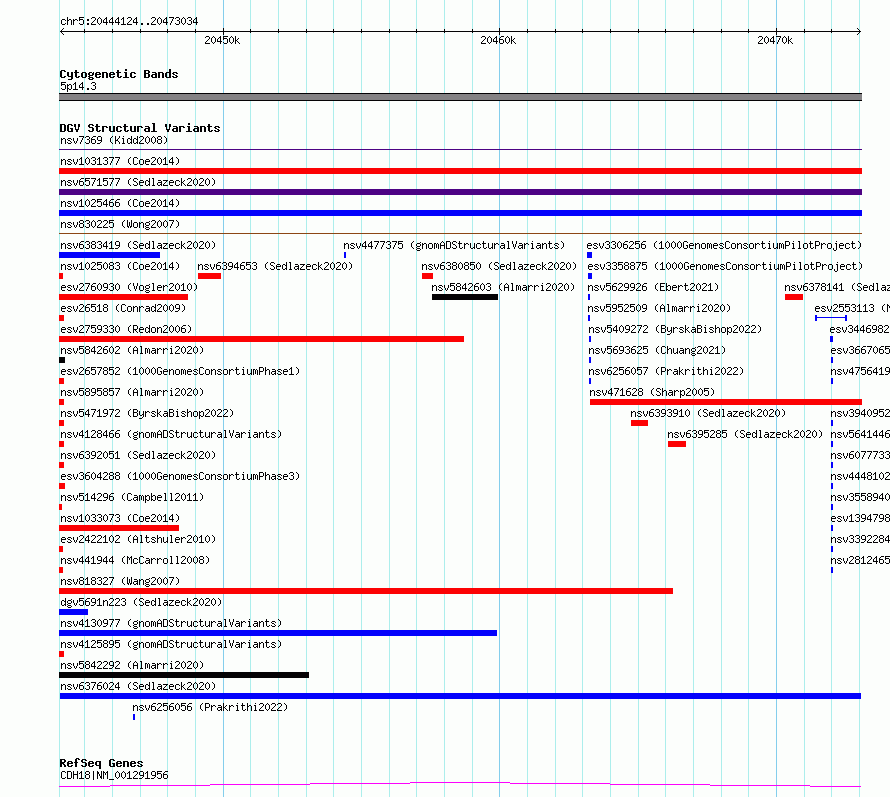Open the Cytogenetic Bands track heading
890x797 pixels.
click(x=119, y=74)
